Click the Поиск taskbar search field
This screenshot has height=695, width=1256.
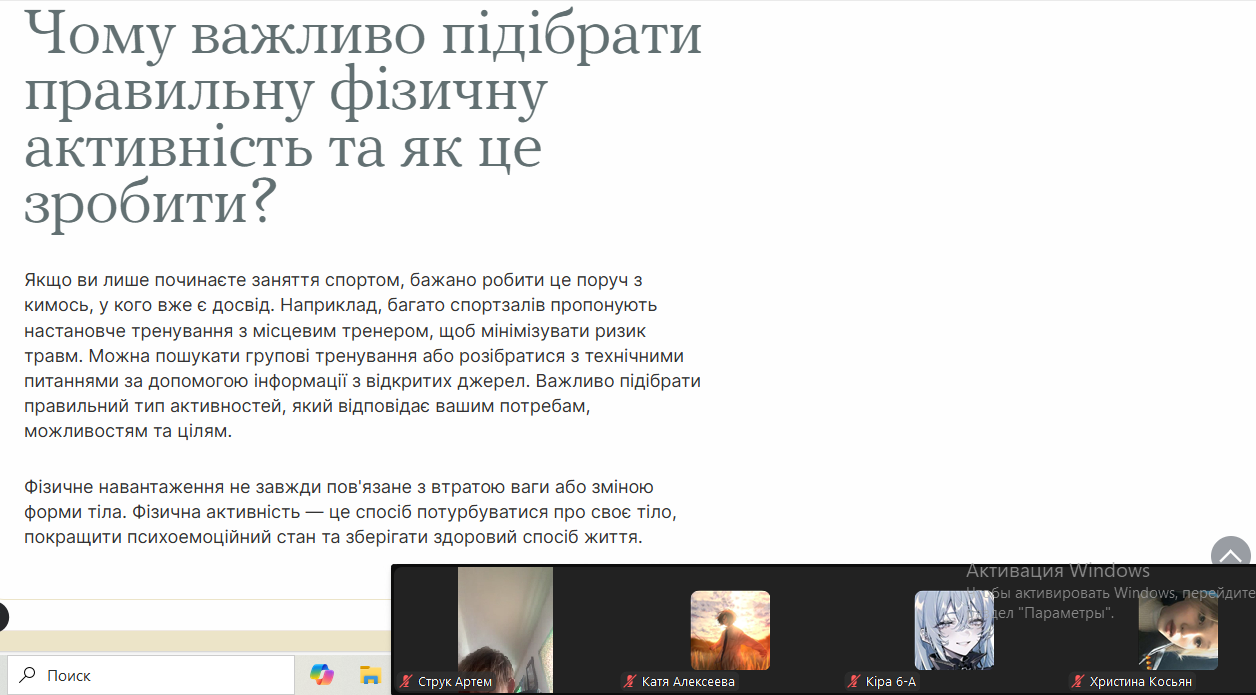pos(151,675)
